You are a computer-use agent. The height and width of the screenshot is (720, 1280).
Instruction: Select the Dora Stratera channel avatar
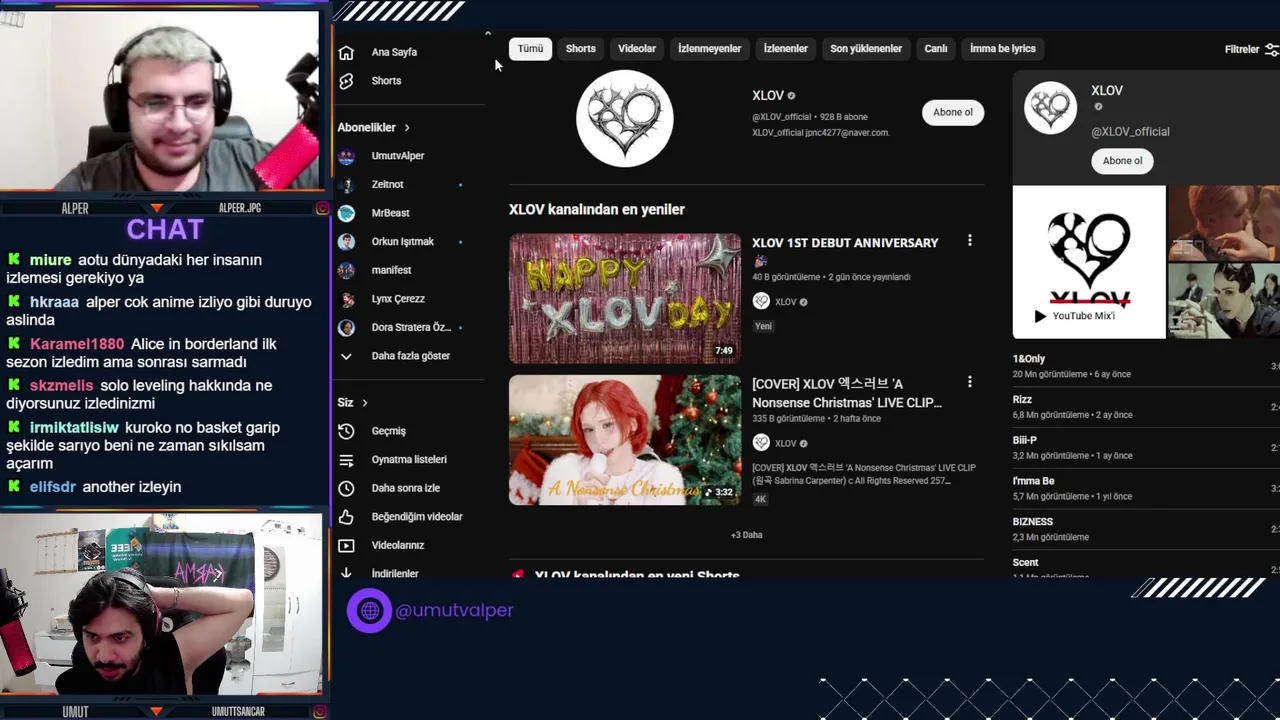click(x=346, y=327)
